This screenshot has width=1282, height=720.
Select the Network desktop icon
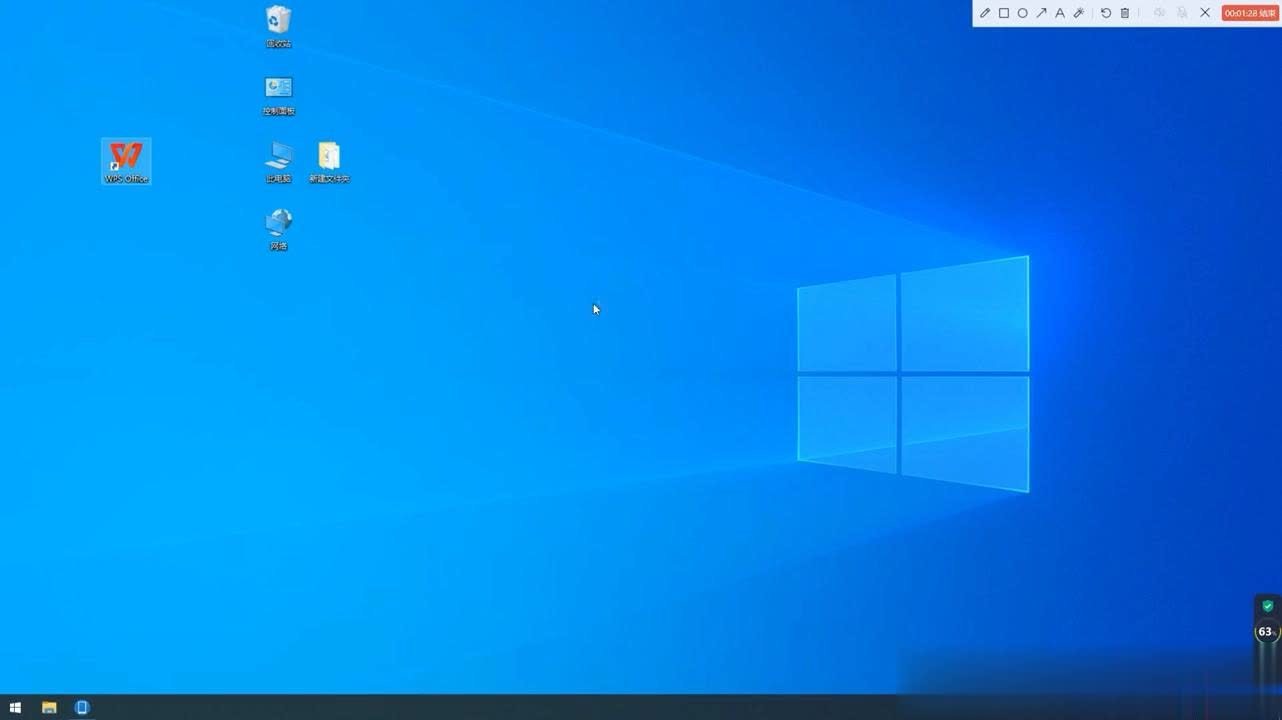278,228
